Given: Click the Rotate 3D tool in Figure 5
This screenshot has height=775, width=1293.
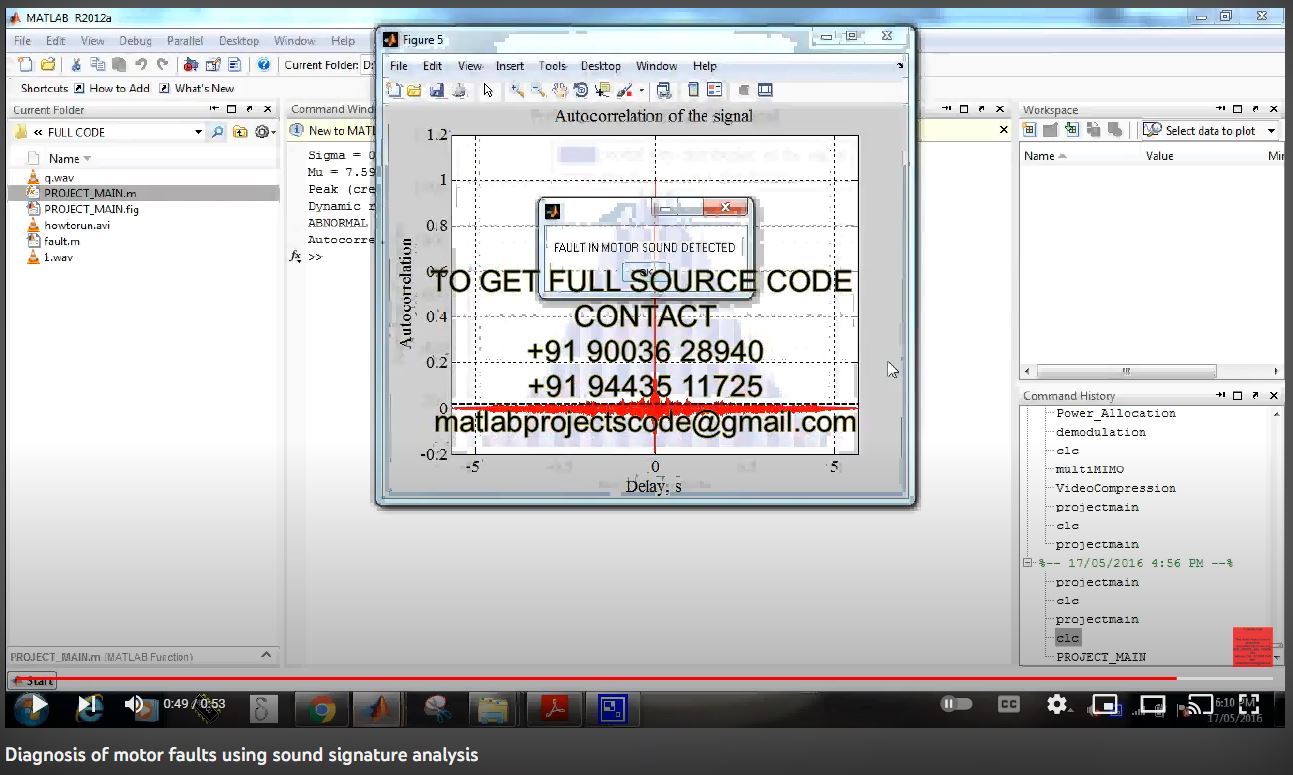Looking at the screenshot, I should (581, 90).
